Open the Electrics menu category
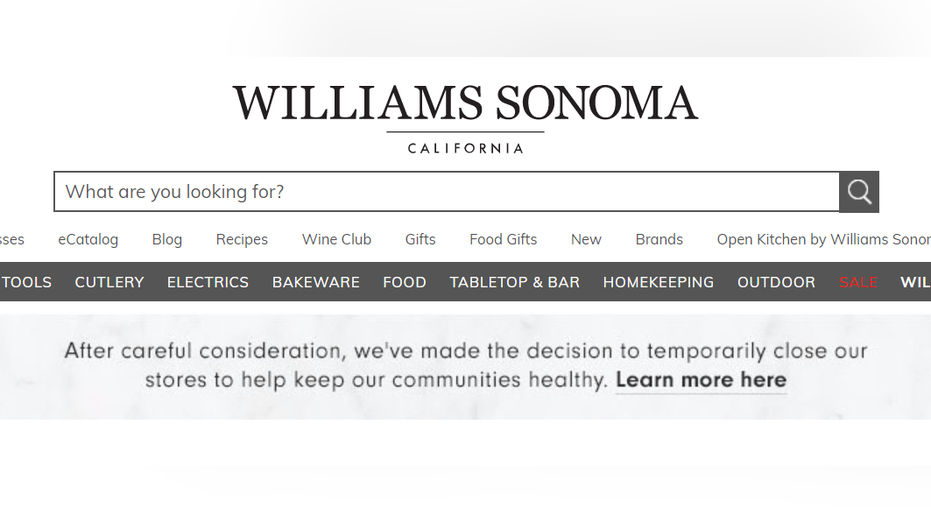This screenshot has width=931, height=523. coord(208,282)
